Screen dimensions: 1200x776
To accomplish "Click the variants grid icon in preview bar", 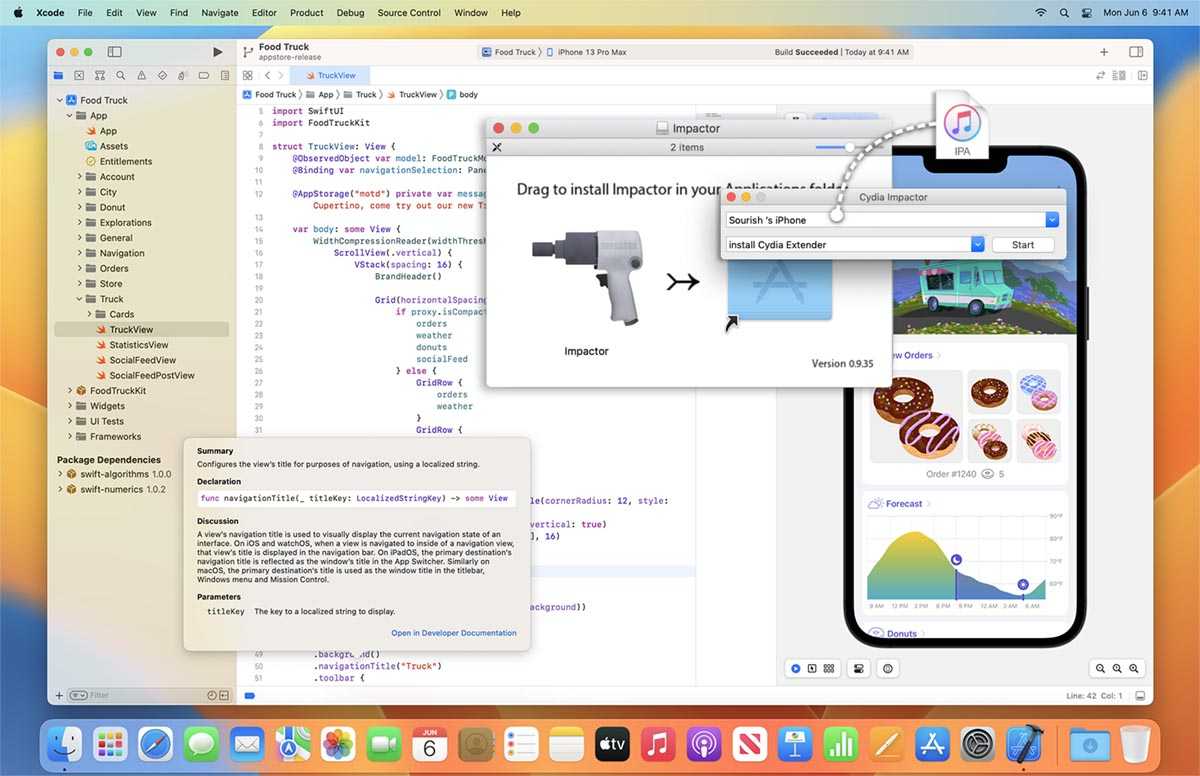I will (x=829, y=668).
